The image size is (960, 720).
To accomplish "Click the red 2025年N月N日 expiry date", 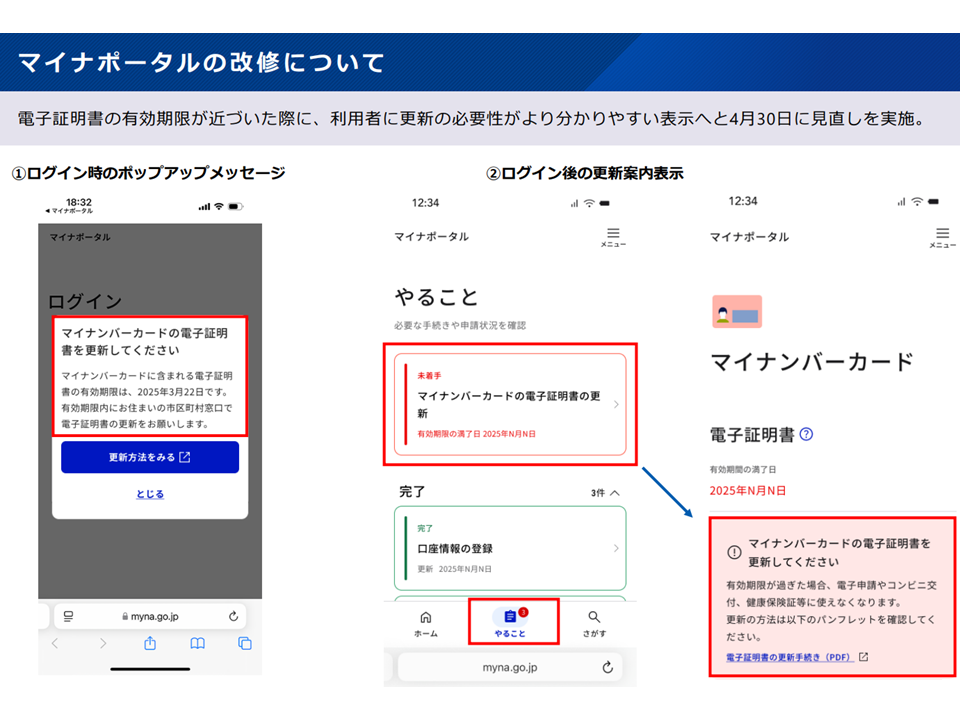I will click(748, 490).
